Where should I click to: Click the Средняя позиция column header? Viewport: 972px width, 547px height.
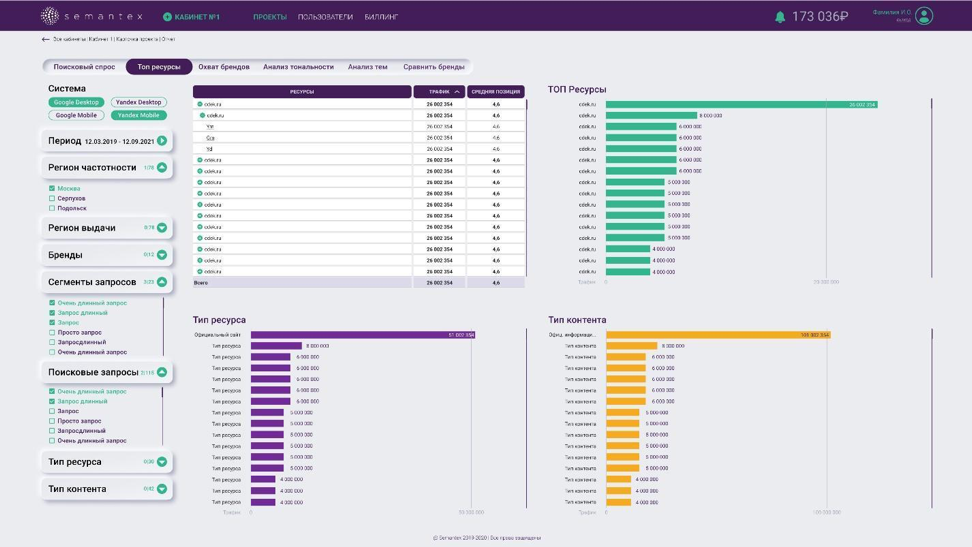pyautogui.click(x=495, y=92)
